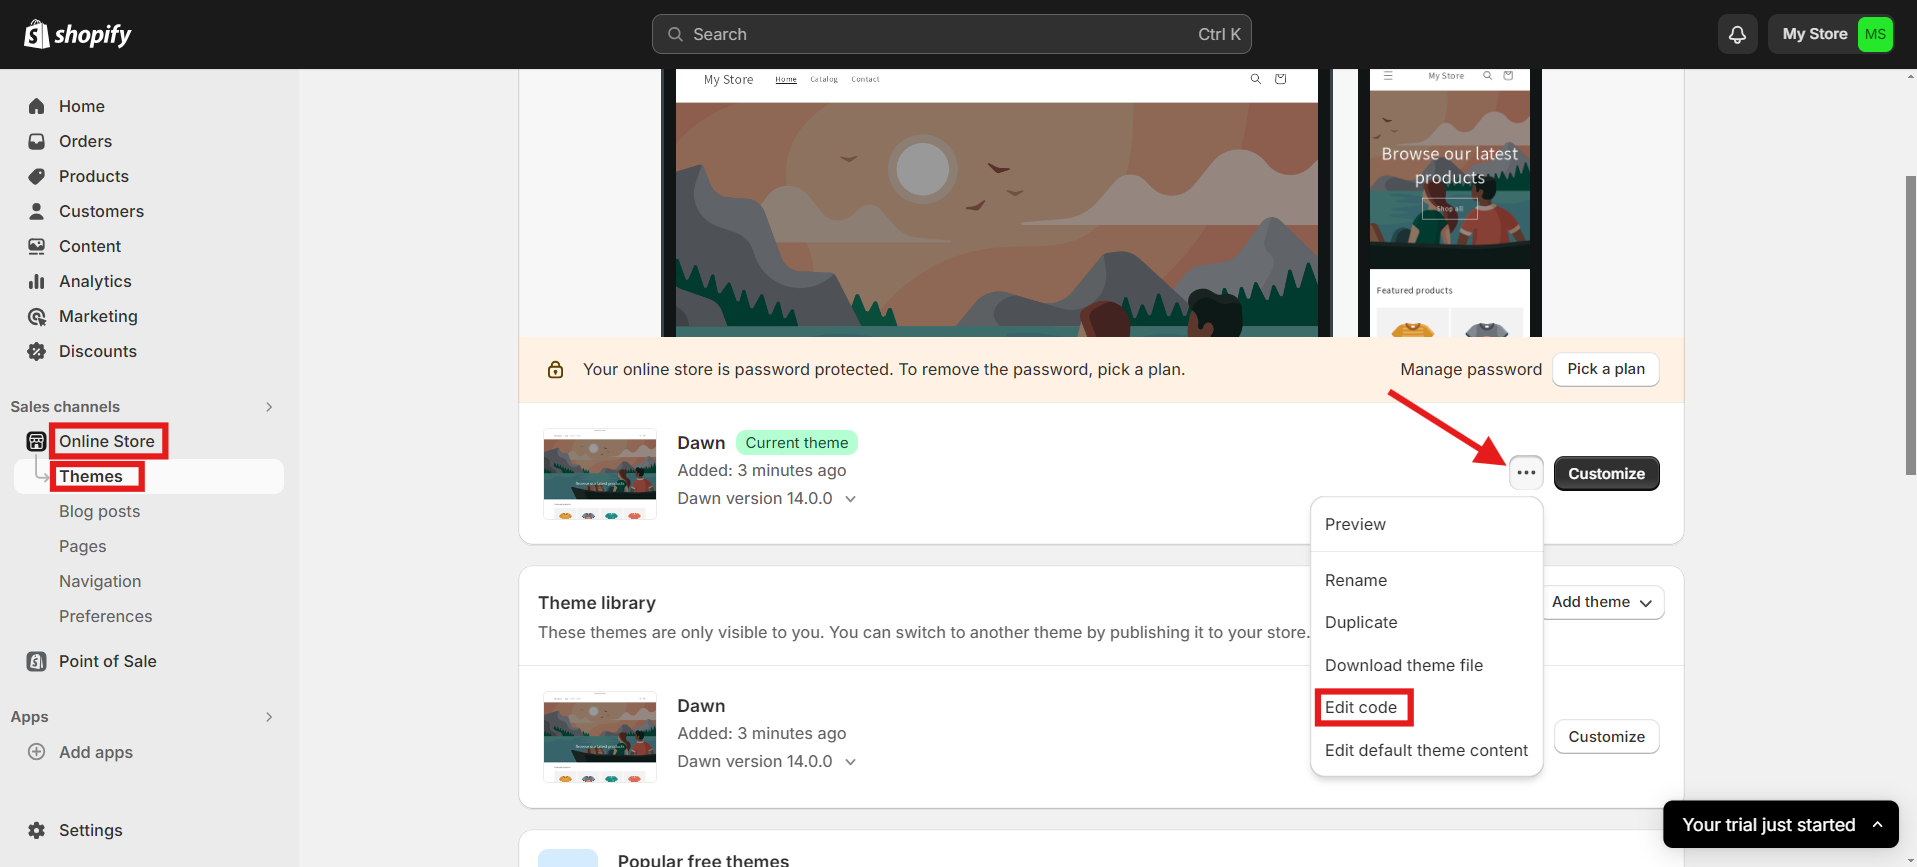This screenshot has width=1917, height=867.
Task: Select Download theme file option
Action: 1403,665
